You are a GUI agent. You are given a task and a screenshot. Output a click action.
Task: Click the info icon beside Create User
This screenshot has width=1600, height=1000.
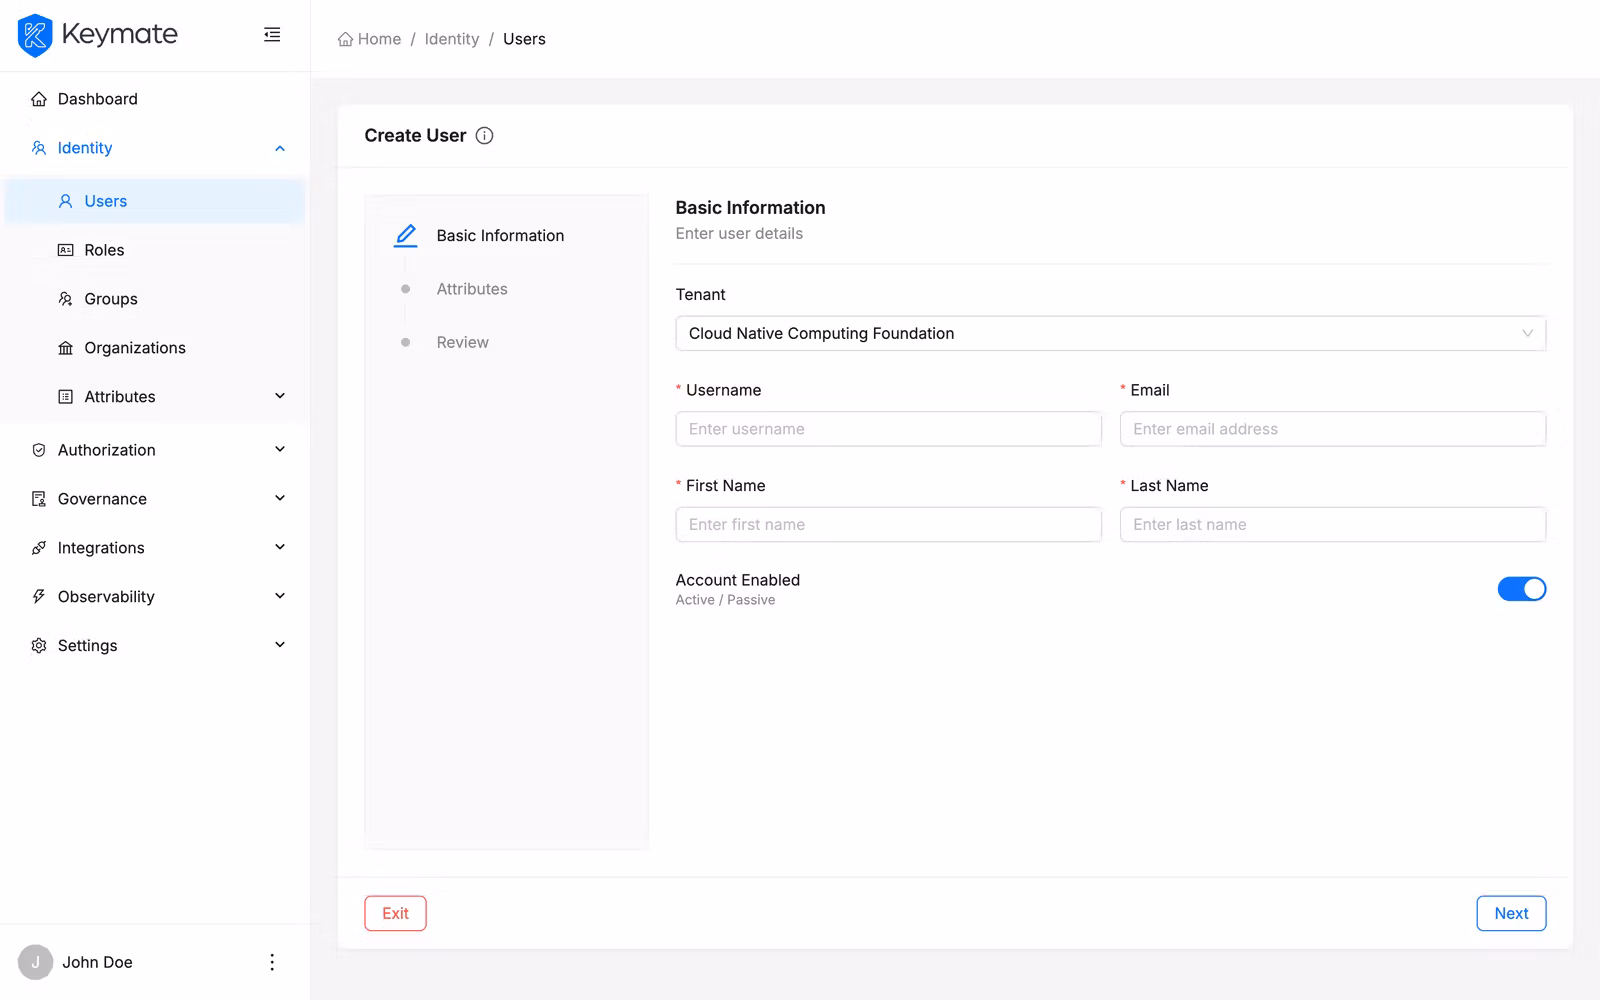[484, 135]
